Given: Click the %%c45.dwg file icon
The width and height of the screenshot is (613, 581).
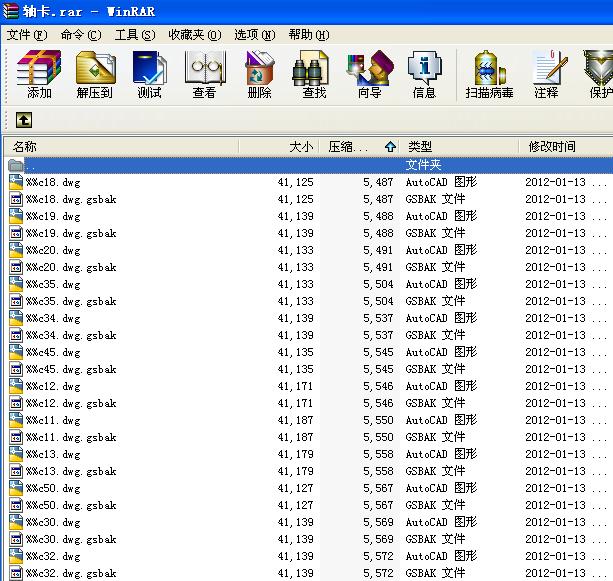Looking at the screenshot, I should pyautogui.click(x=16, y=352).
